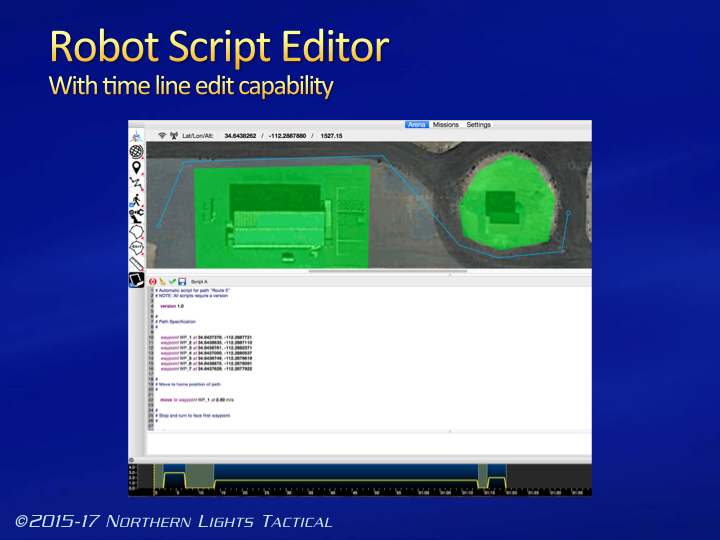Screen dimensions: 720x540
Task: Open the Settings tab
Action: [x=478, y=125]
